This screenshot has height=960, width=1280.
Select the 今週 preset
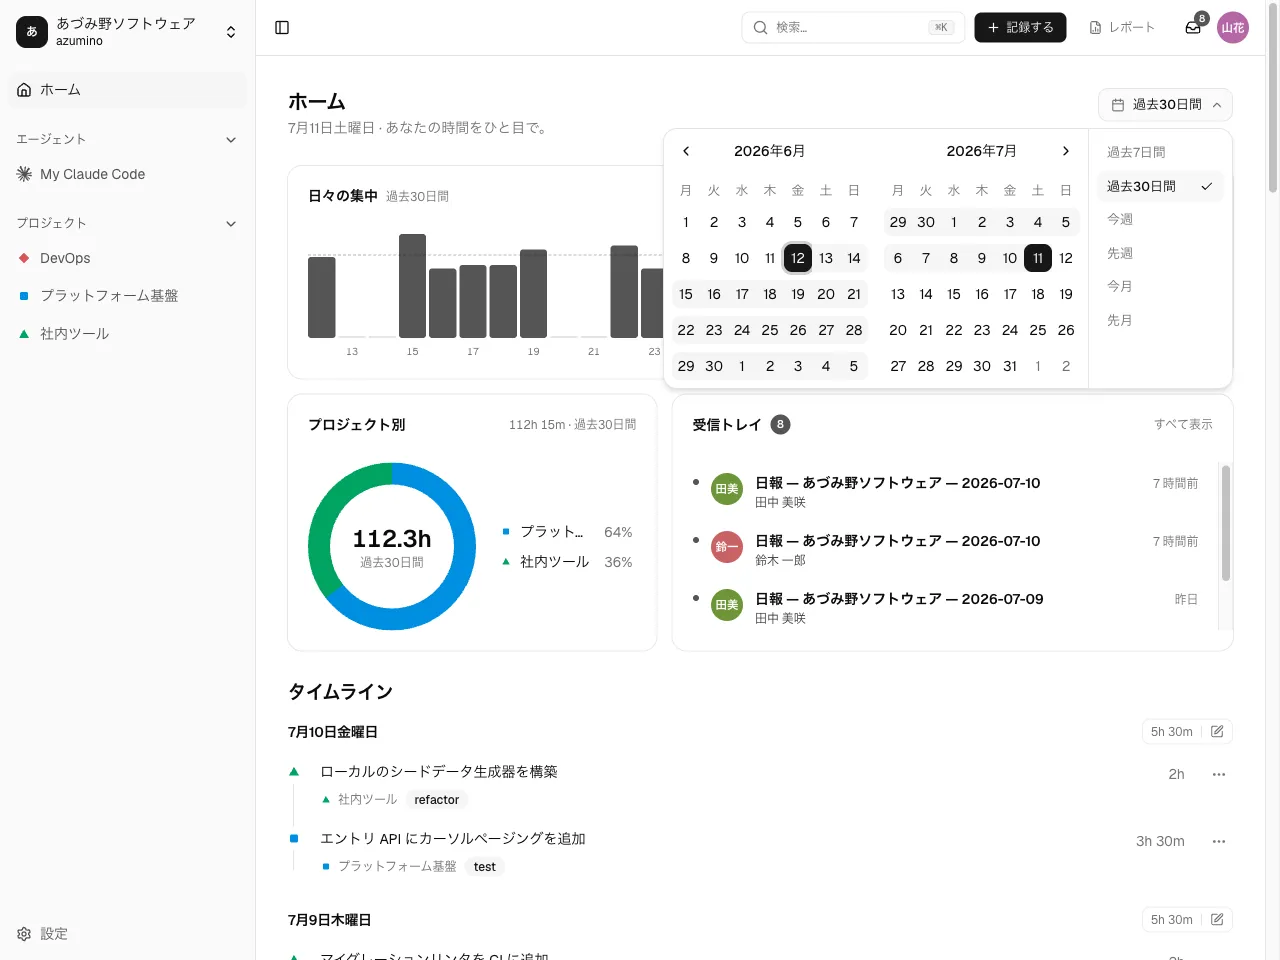click(1160, 219)
